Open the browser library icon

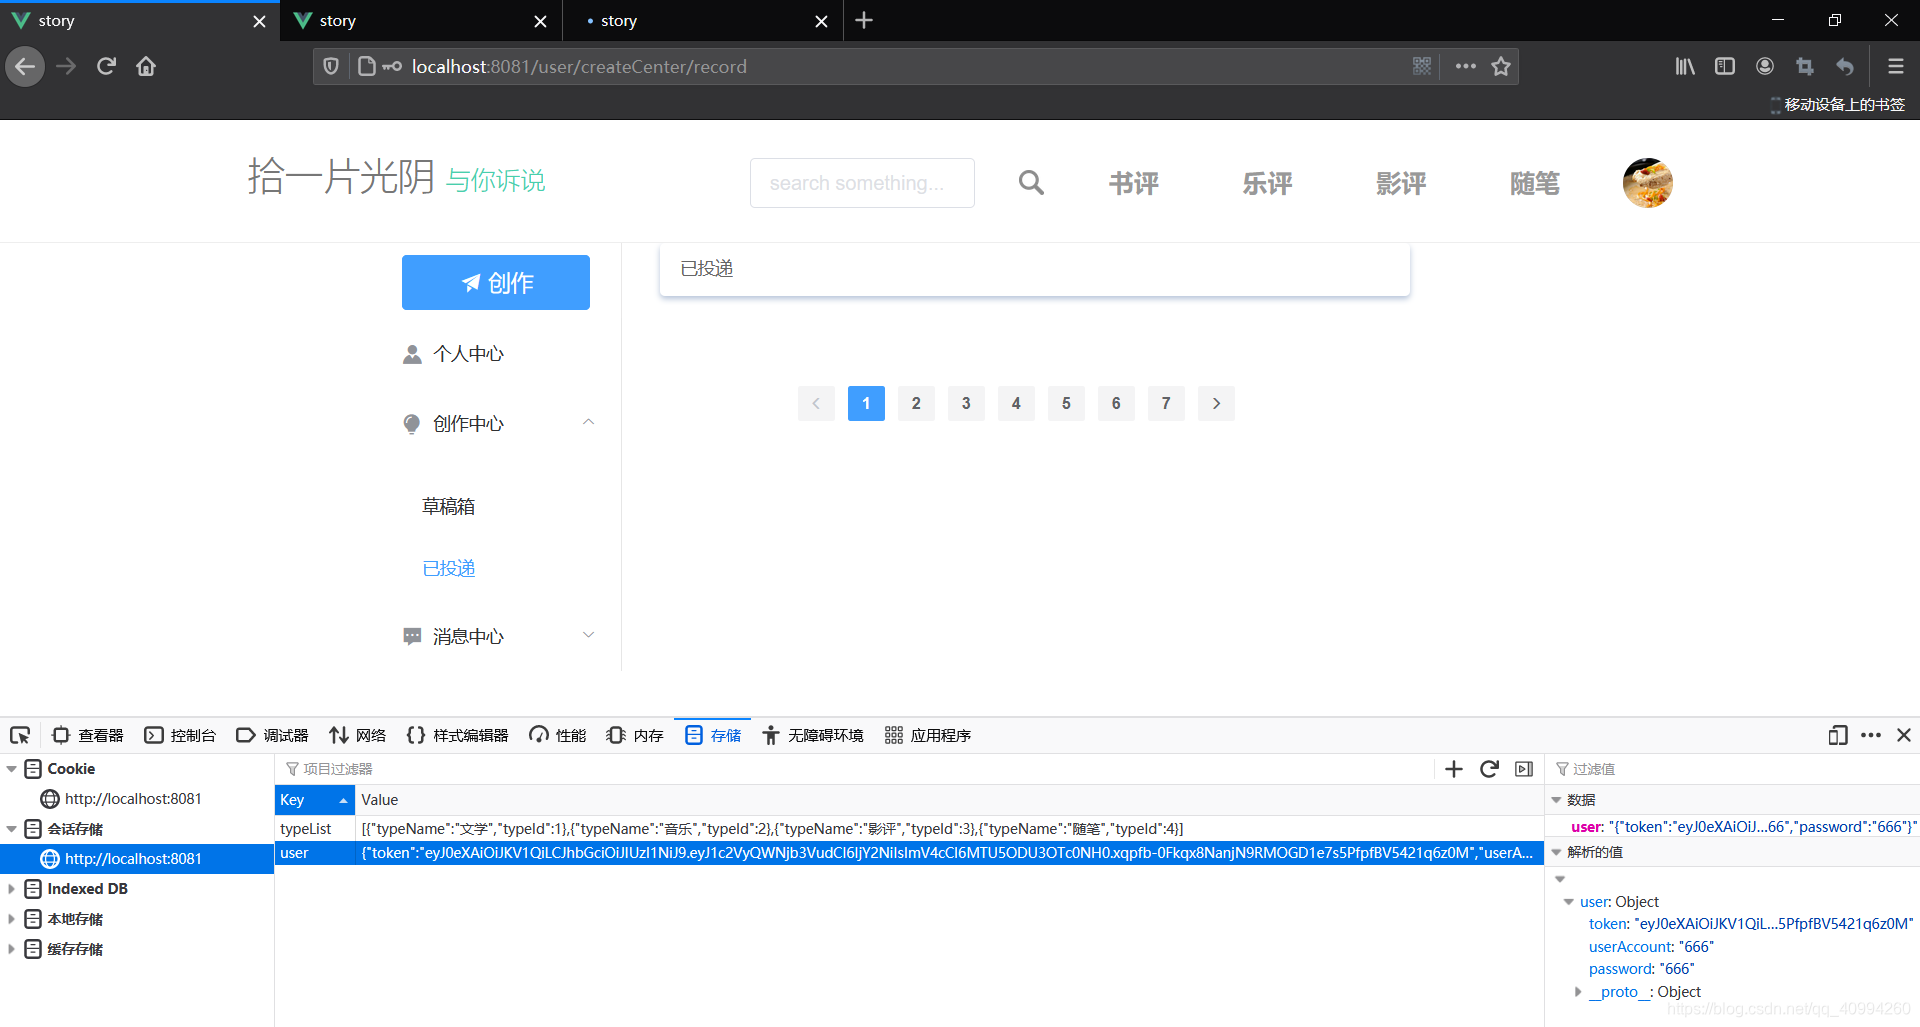point(1685,66)
